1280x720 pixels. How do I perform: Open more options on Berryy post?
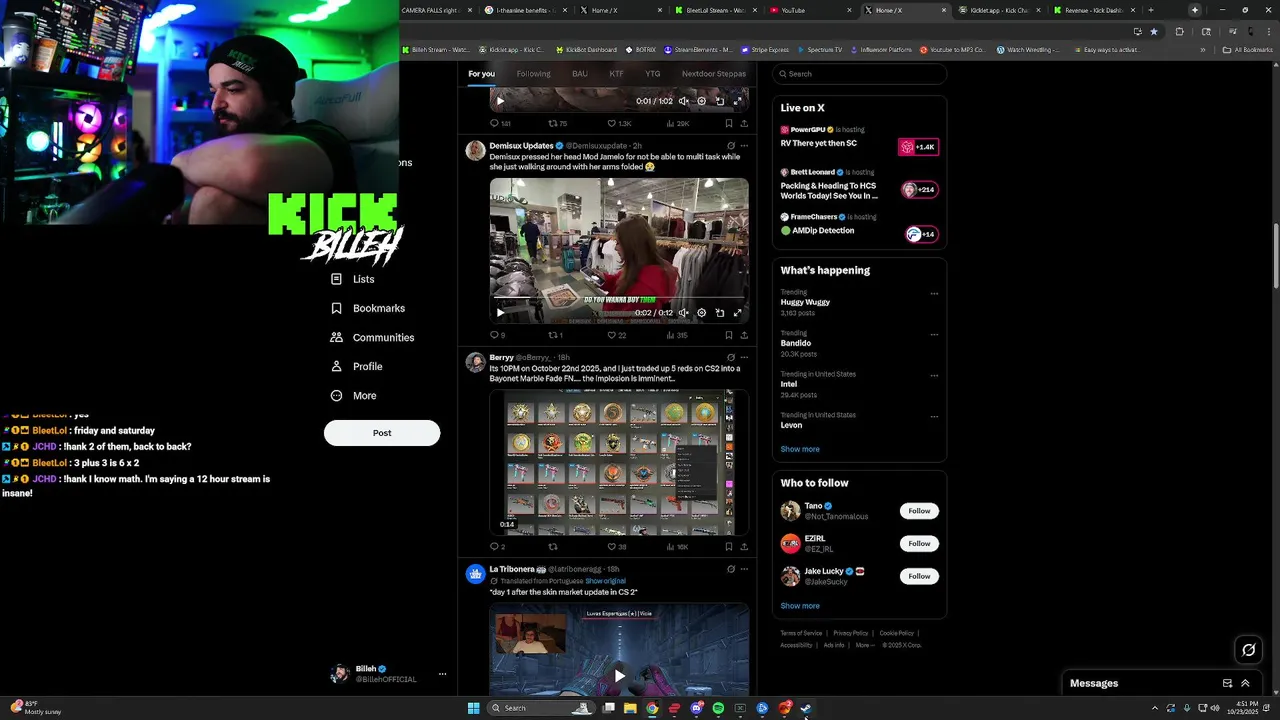744,357
